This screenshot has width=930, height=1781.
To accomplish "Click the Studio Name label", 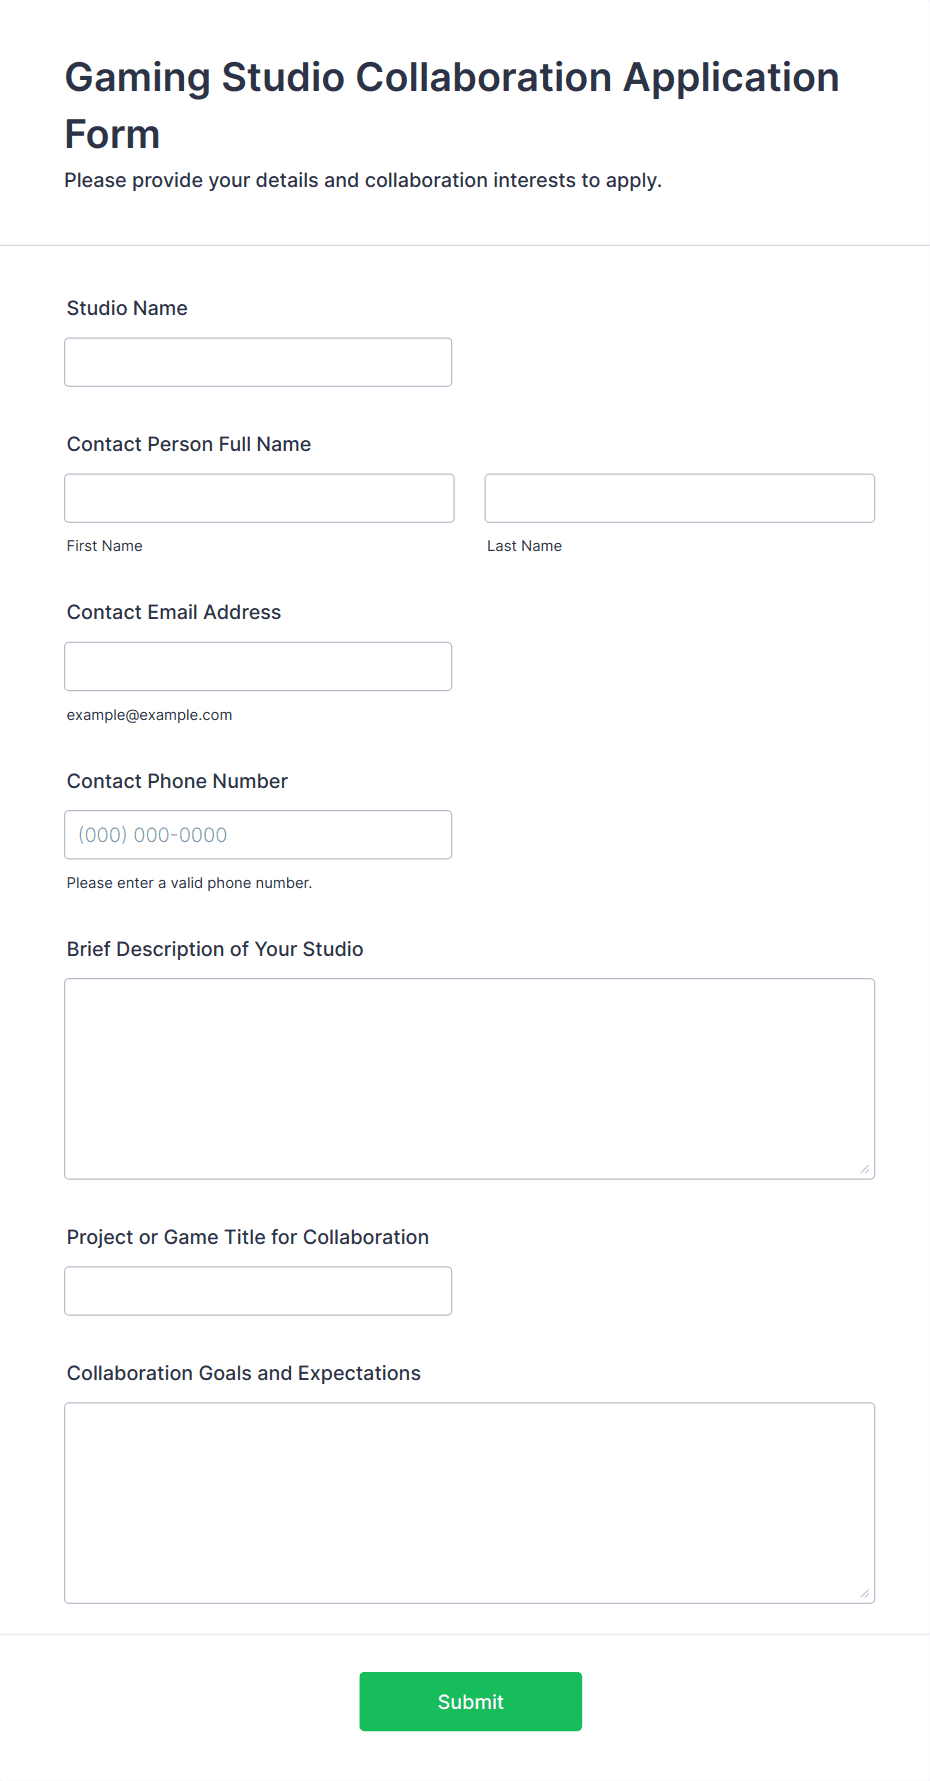I will (127, 308).
